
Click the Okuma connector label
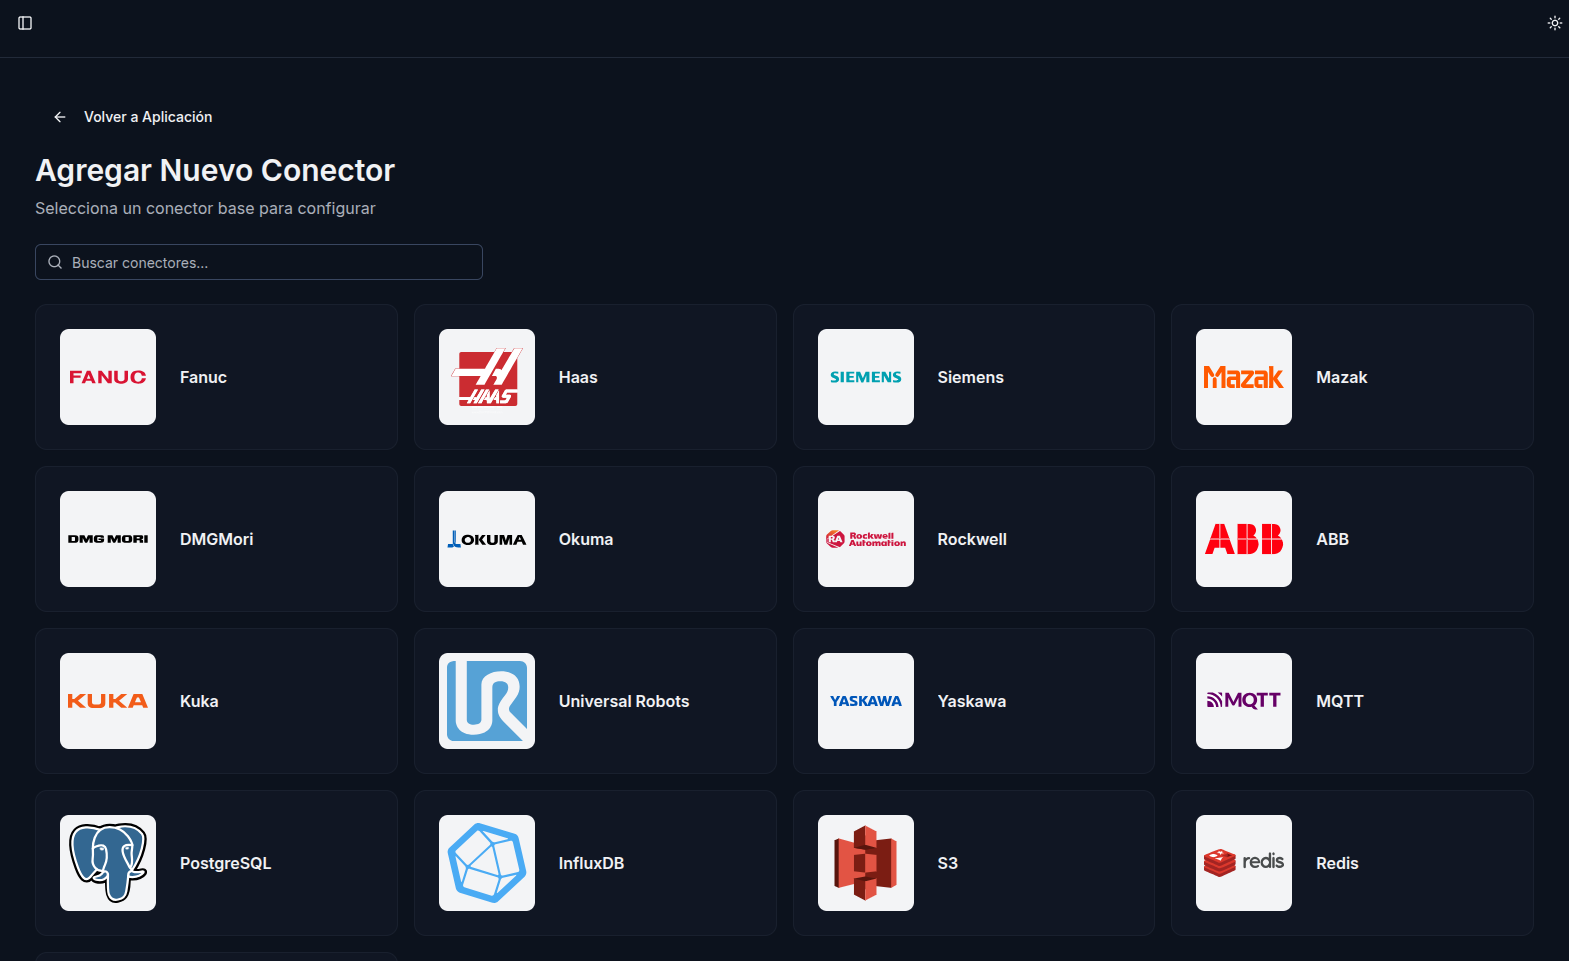(586, 539)
